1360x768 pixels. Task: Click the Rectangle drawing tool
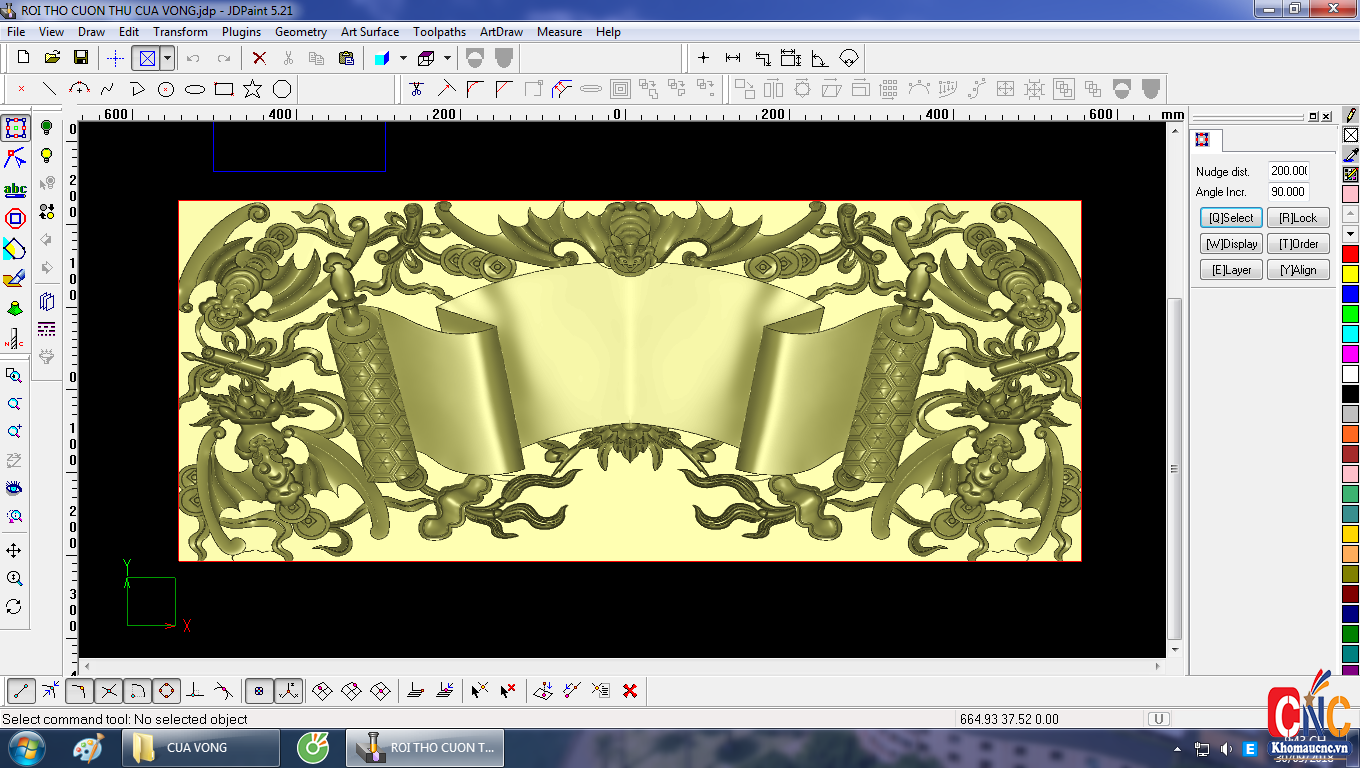coord(224,89)
